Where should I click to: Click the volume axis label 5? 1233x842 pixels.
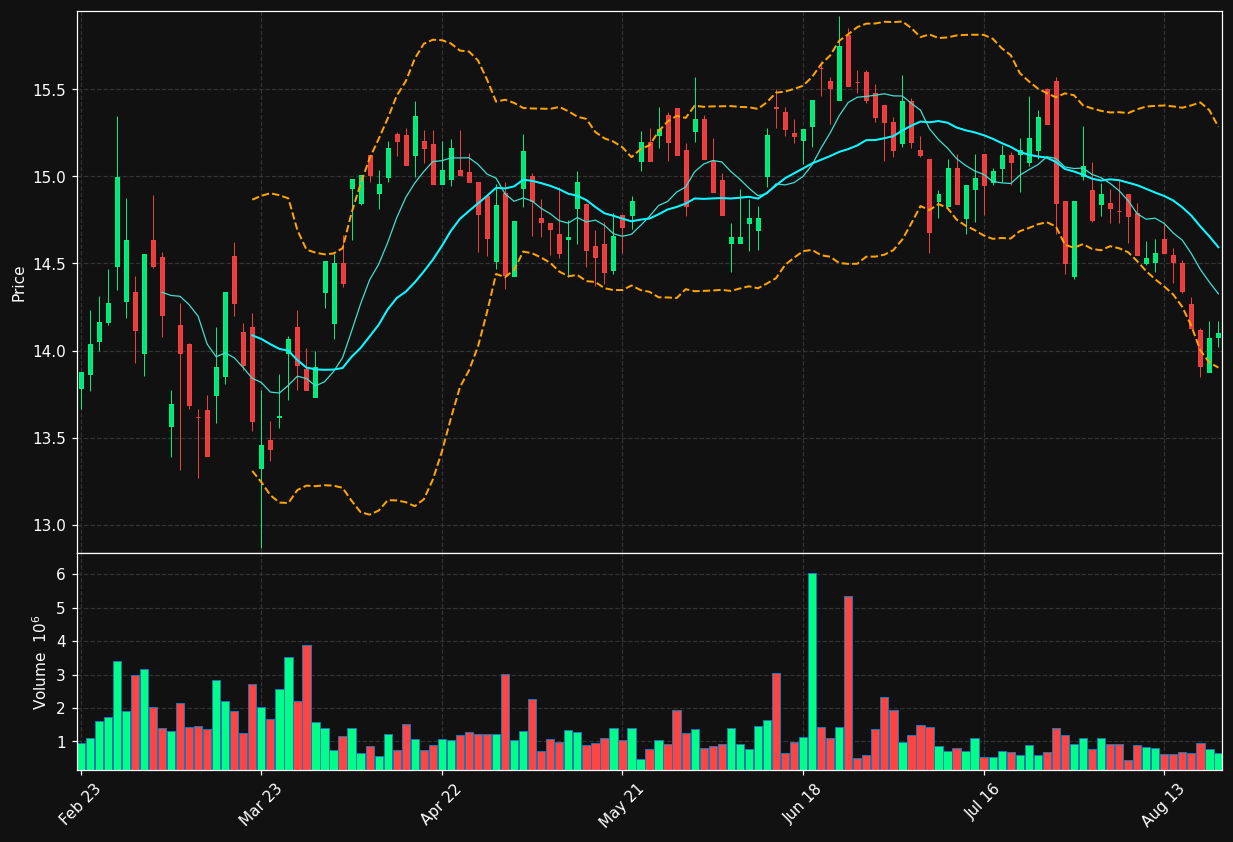click(60, 608)
